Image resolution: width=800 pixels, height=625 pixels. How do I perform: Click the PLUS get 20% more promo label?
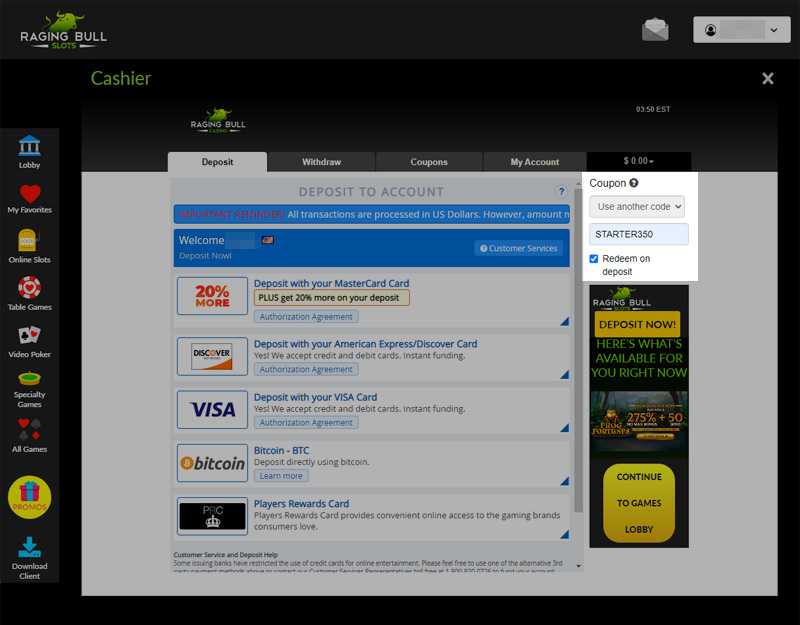click(332, 297)
